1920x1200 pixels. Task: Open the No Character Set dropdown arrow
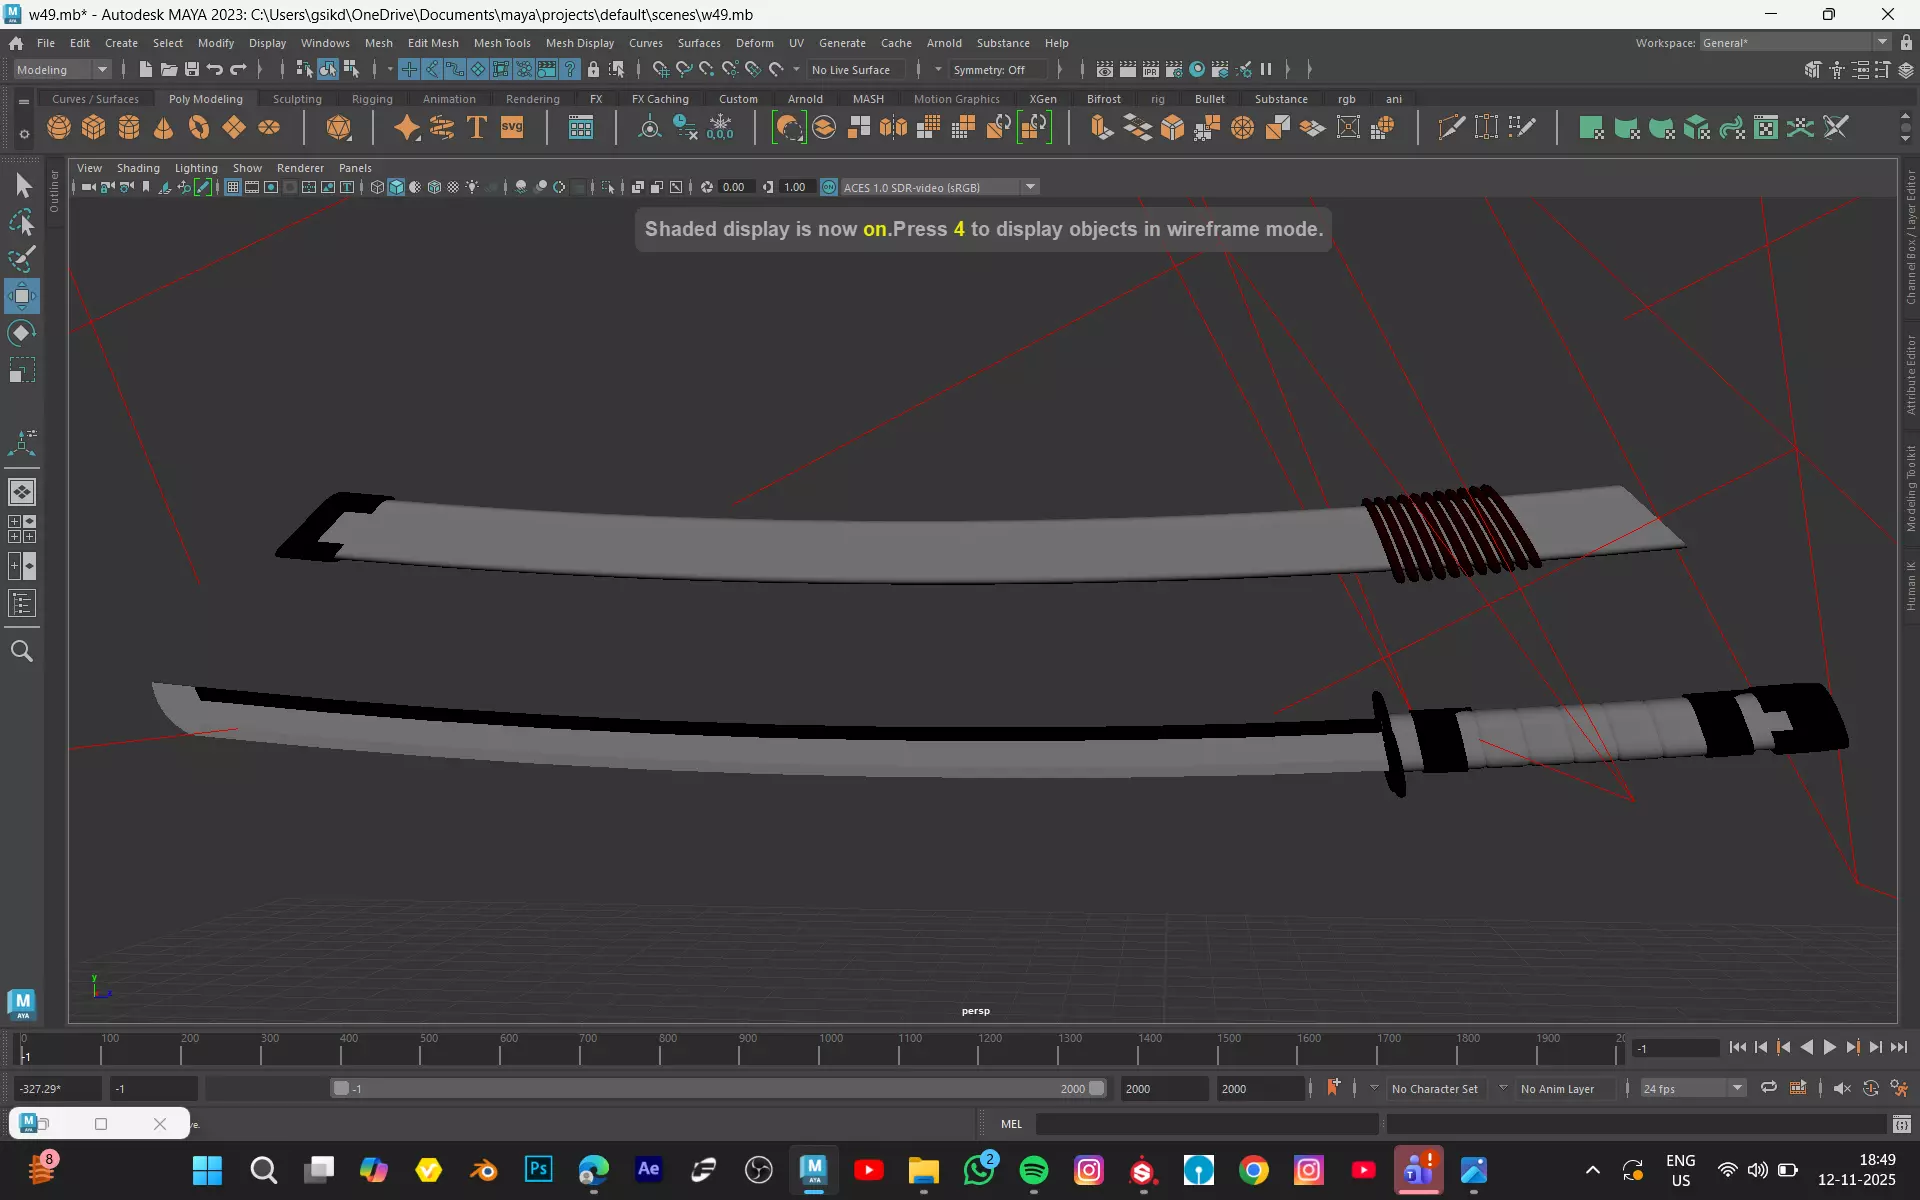coord(1374,1088)
